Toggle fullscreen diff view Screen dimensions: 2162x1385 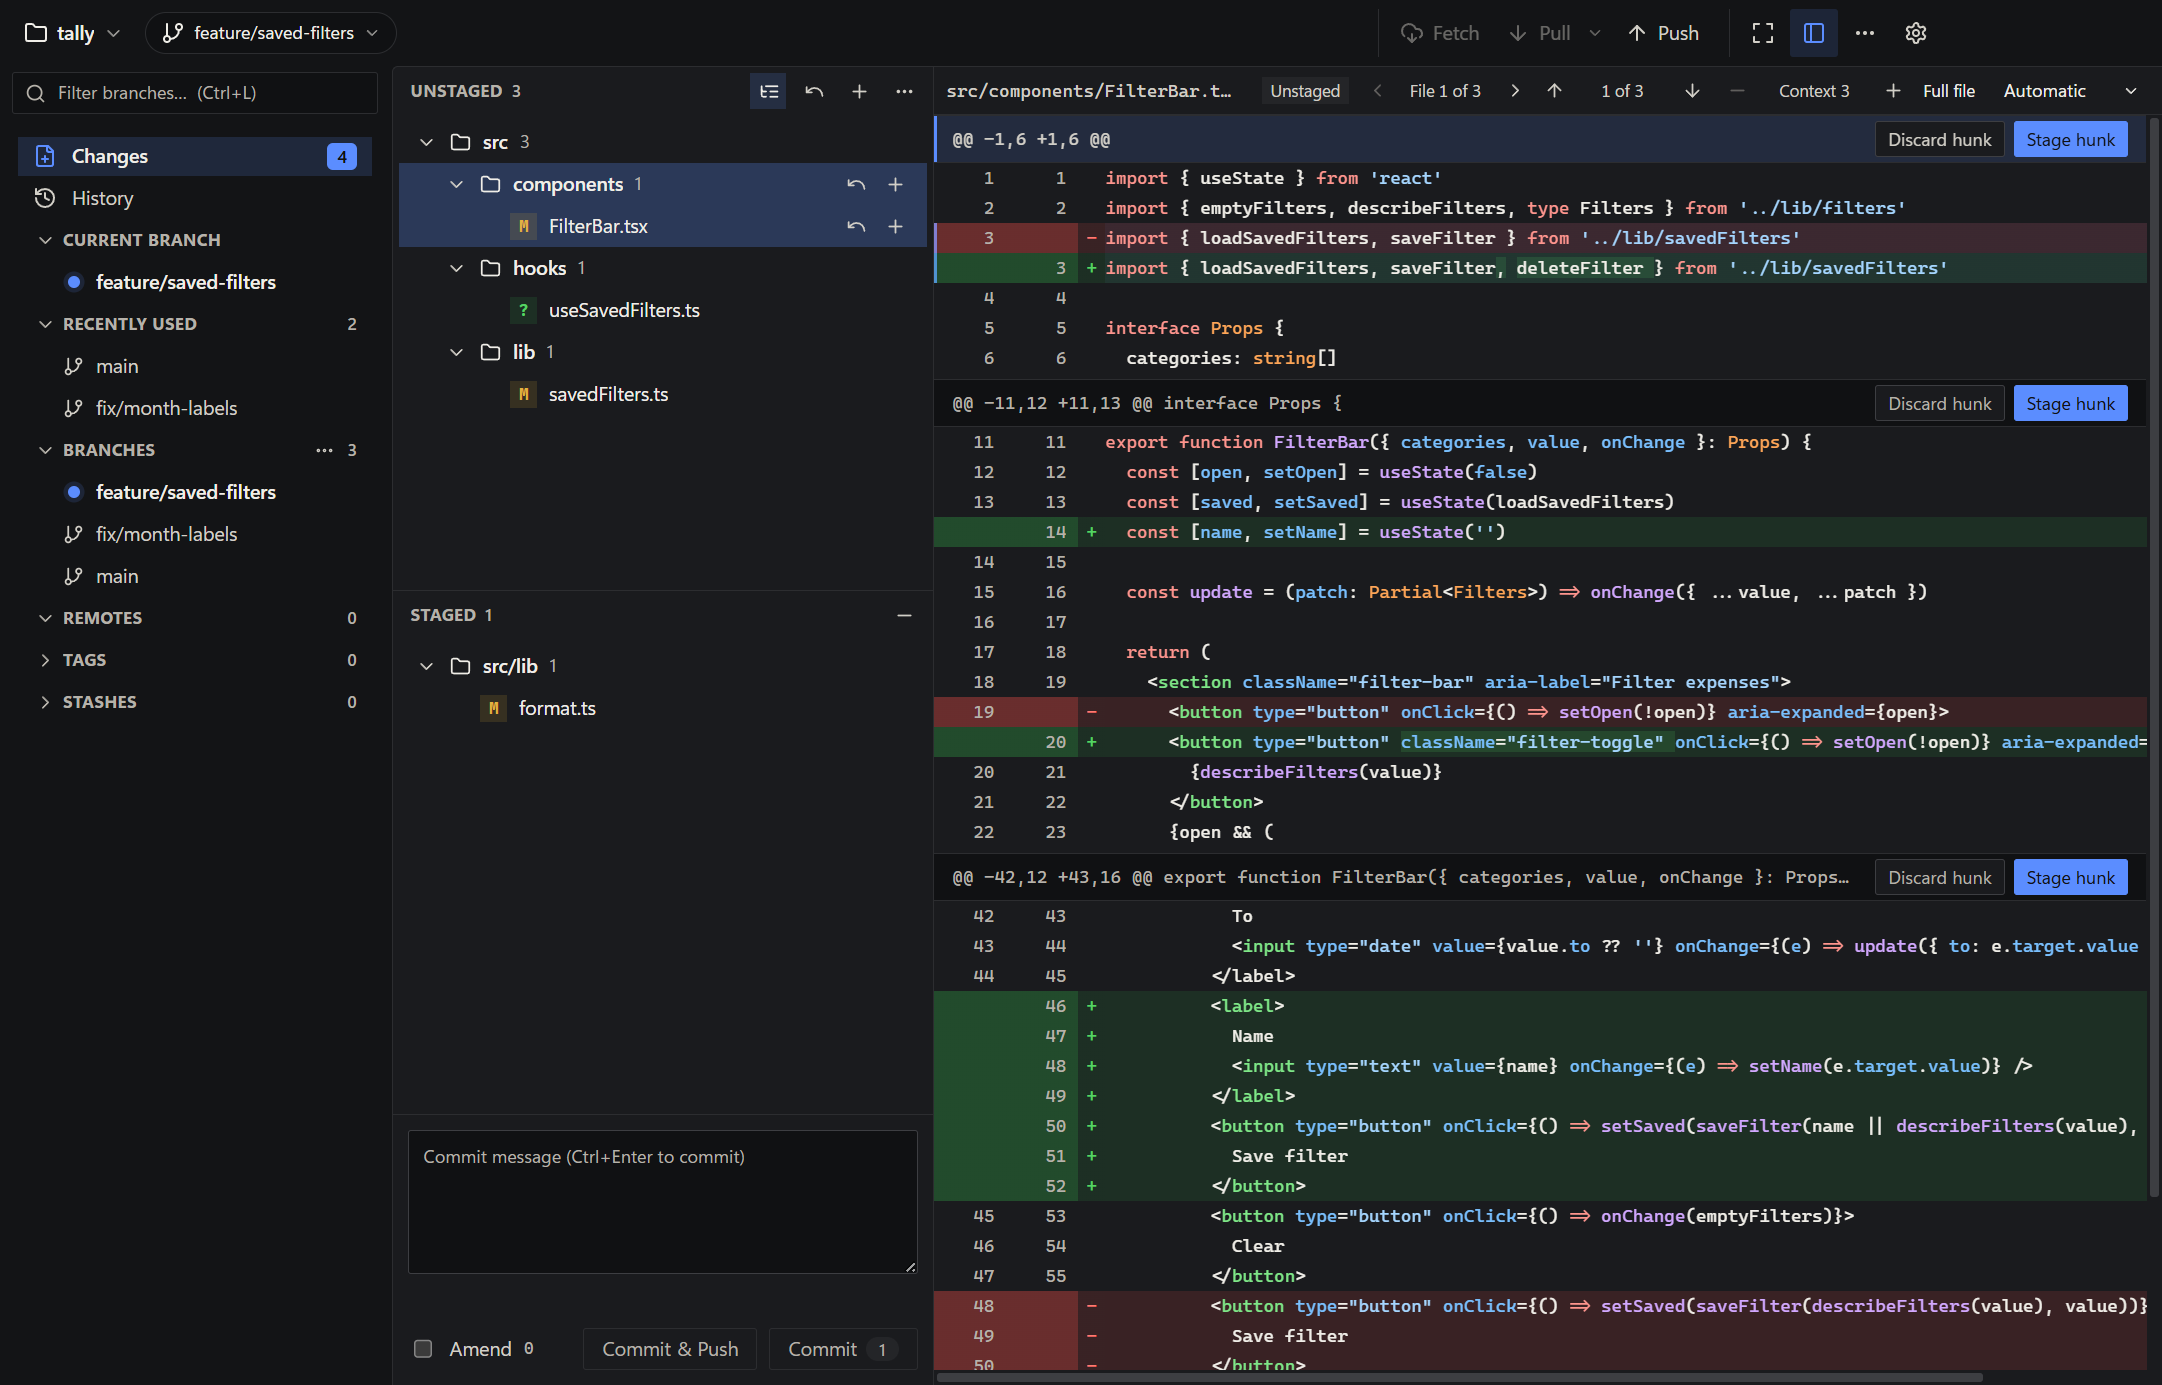[1763, 33]
